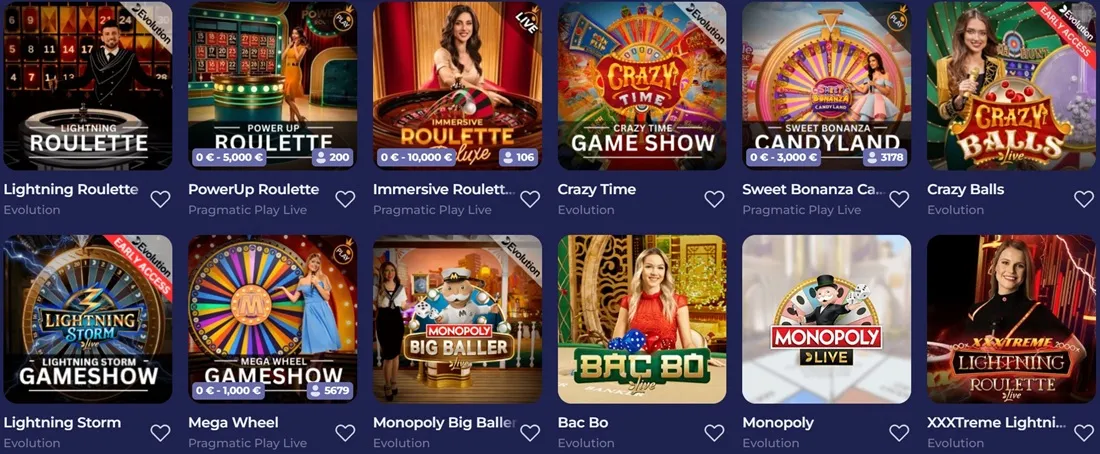The height and width of the screenshot is (454, 1100).
Task: Click Immersive Roulette 0 € - 10,000 € bet badge
Action: pos(418,157)
